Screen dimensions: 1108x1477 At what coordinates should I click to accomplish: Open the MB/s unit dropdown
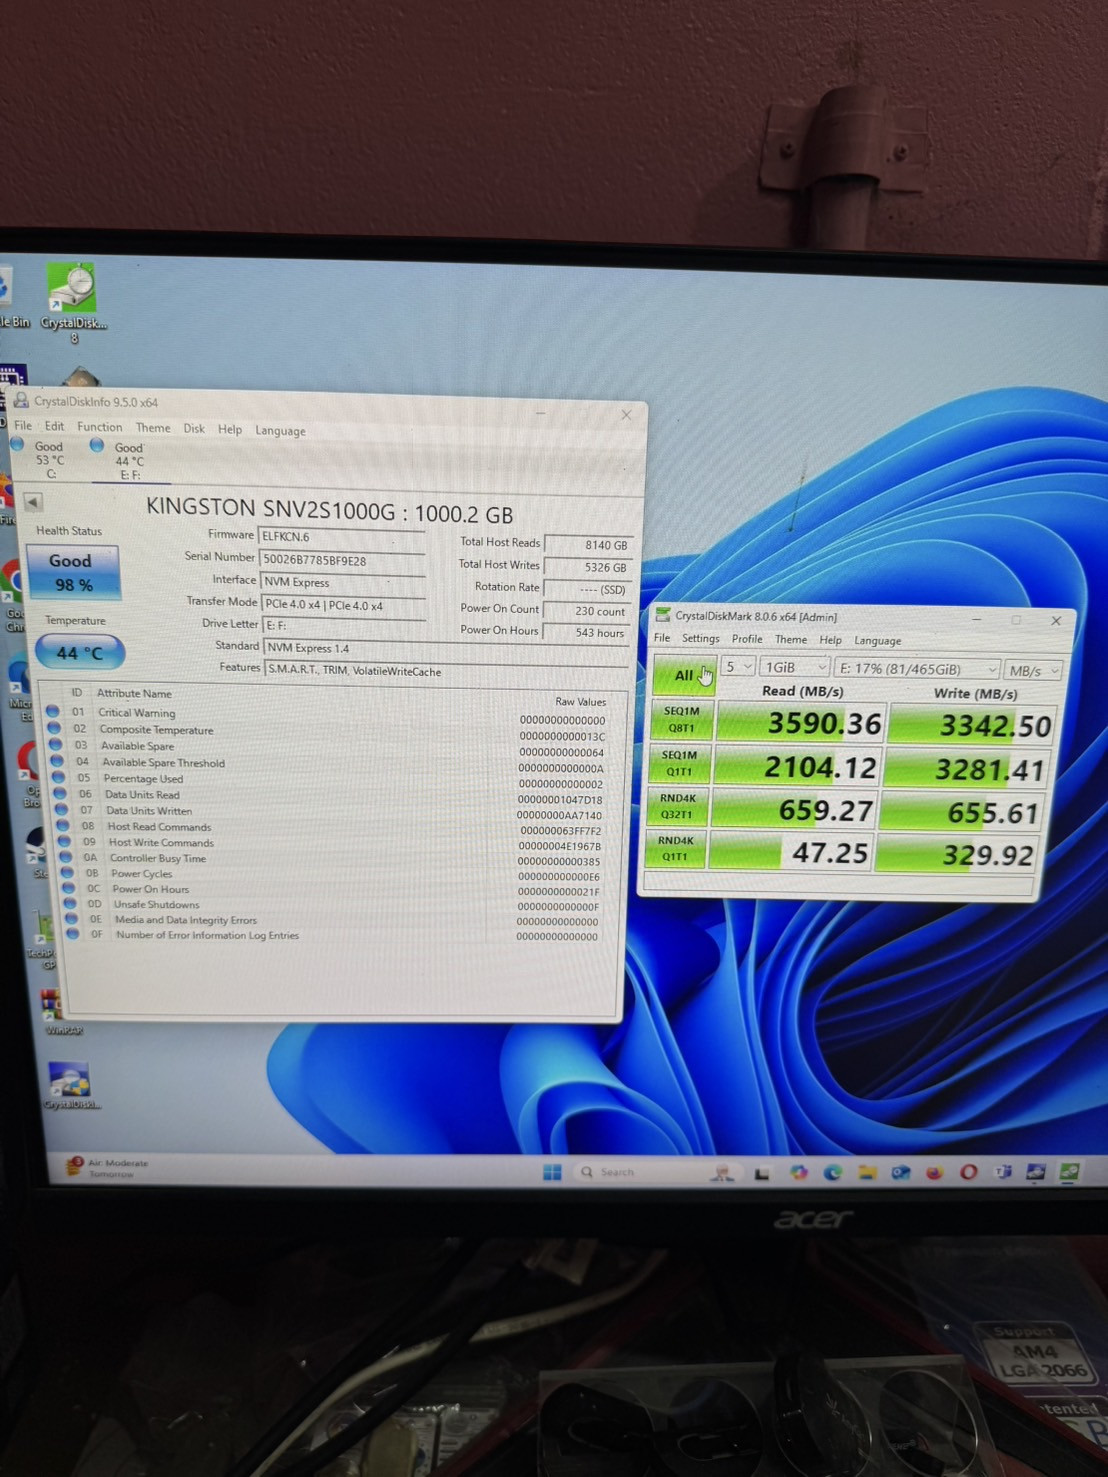pyautogui.click(x=1033, y=670)
